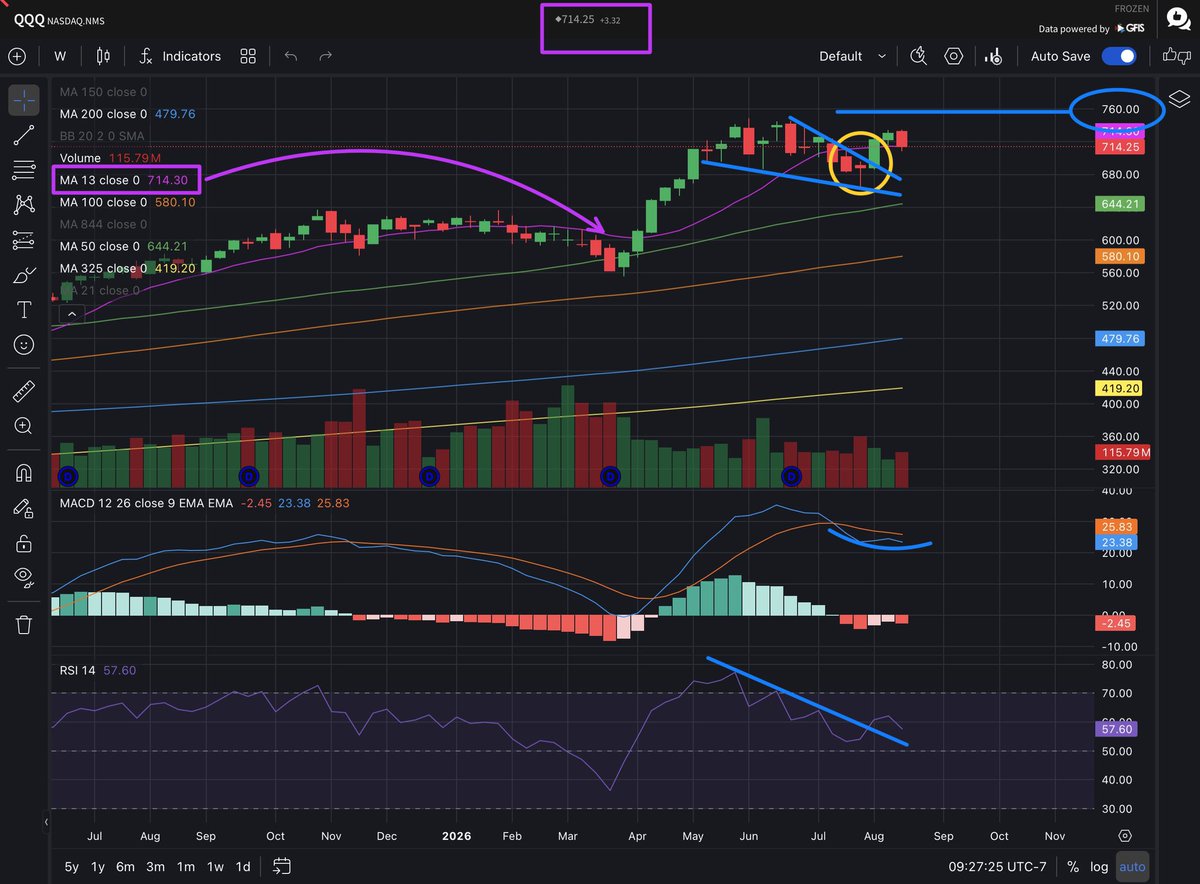Viewport: 1200px width, 884px height.
Task: Open the quick search tool
Action: click(x=919, y=56)
